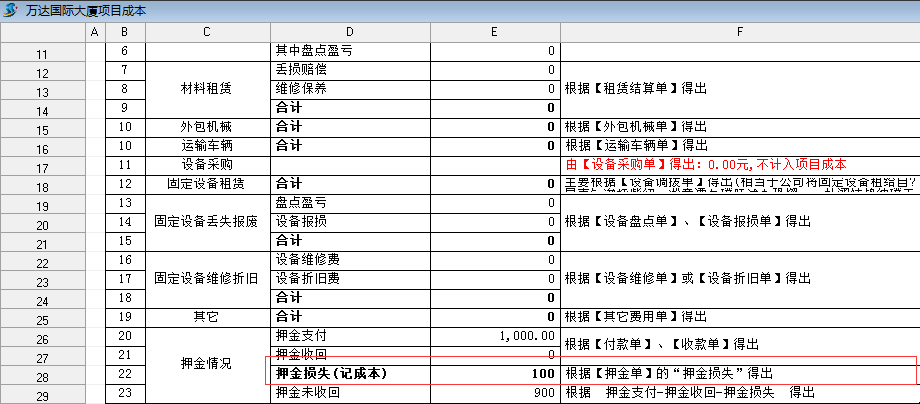
Task: Select the 材料租赁 category cell
Action: [x=207, y=88]
